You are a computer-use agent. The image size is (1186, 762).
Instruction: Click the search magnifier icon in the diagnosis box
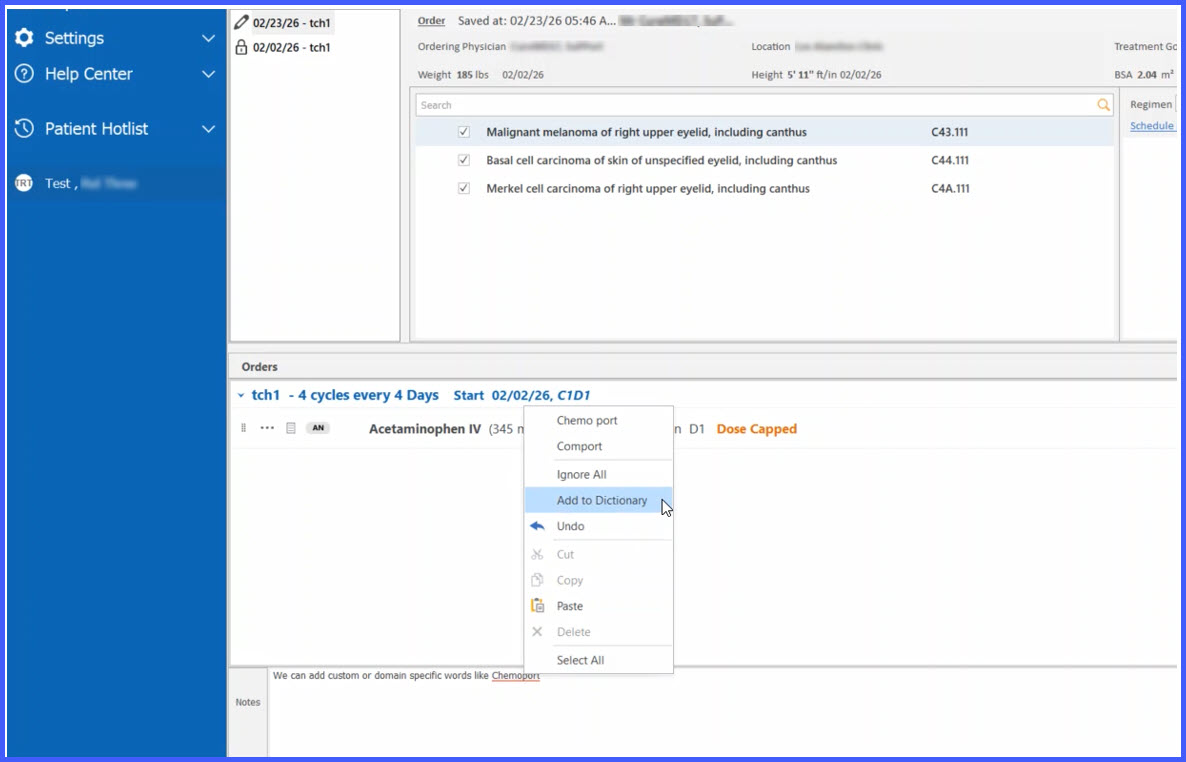pyautogui.click(x=1104, y=105)
